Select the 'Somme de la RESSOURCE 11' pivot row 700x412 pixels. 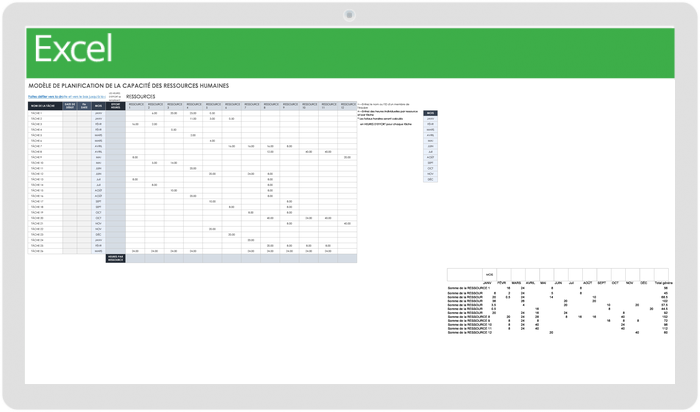pyautogui.click(x=558, y=329)
